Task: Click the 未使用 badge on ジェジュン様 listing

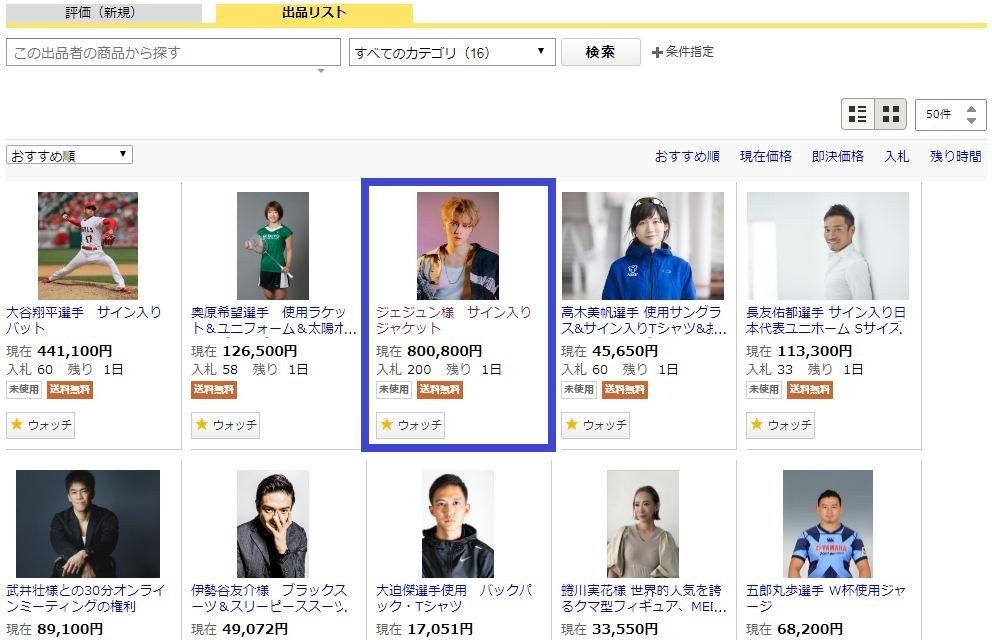Action: click(394, 390)
